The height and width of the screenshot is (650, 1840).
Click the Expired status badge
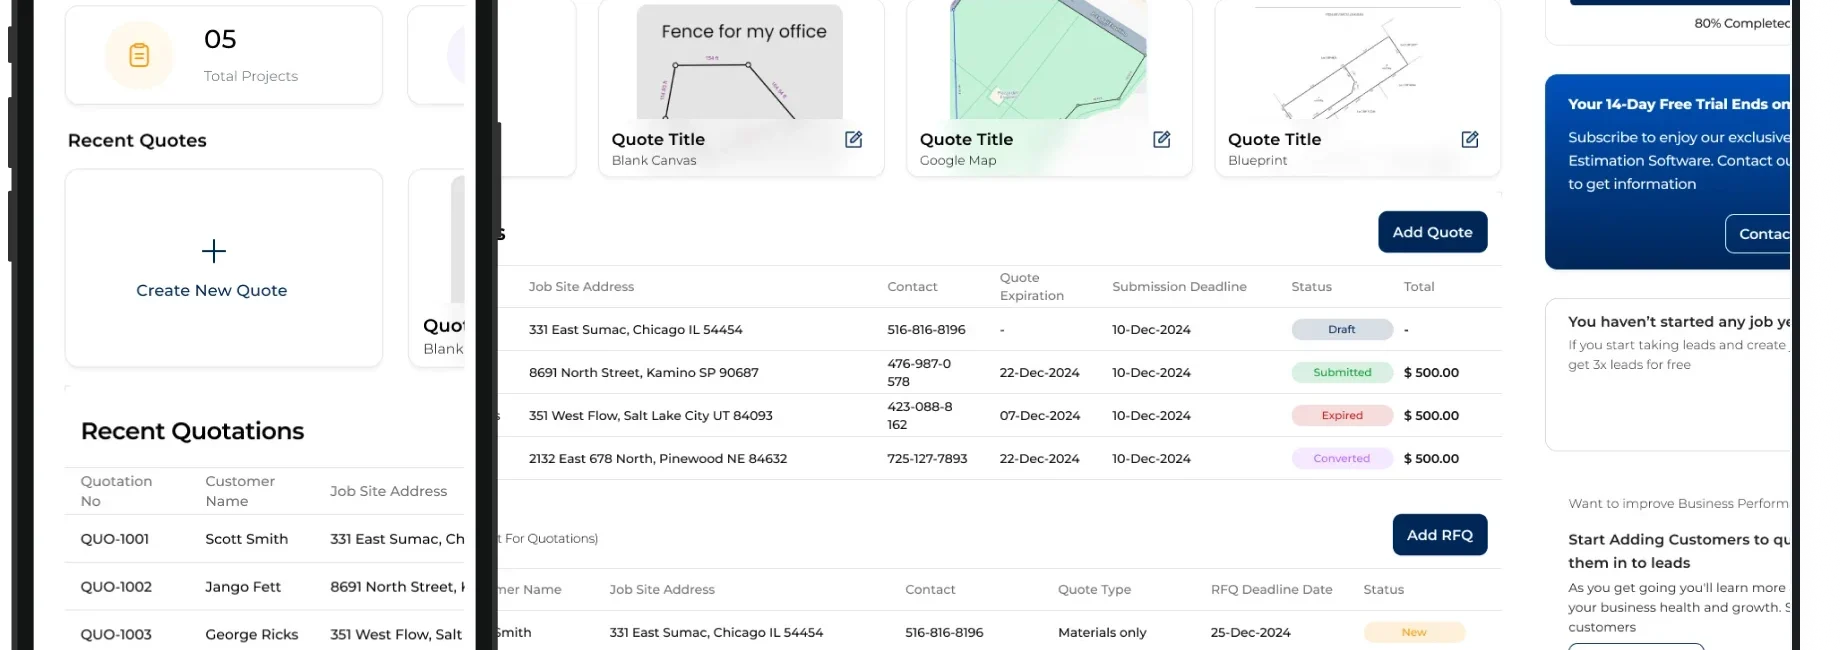[1342, 416]
